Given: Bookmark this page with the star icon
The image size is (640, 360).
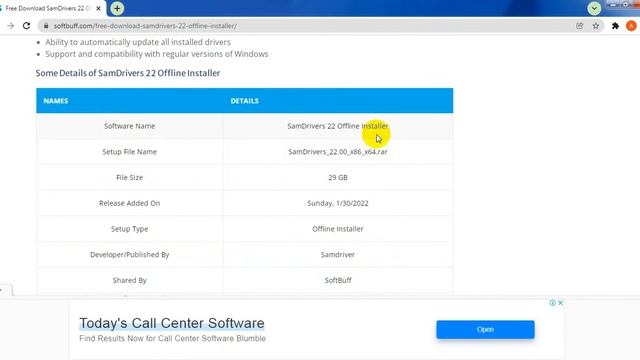Looking at the screenshot, I should [596, 26].
